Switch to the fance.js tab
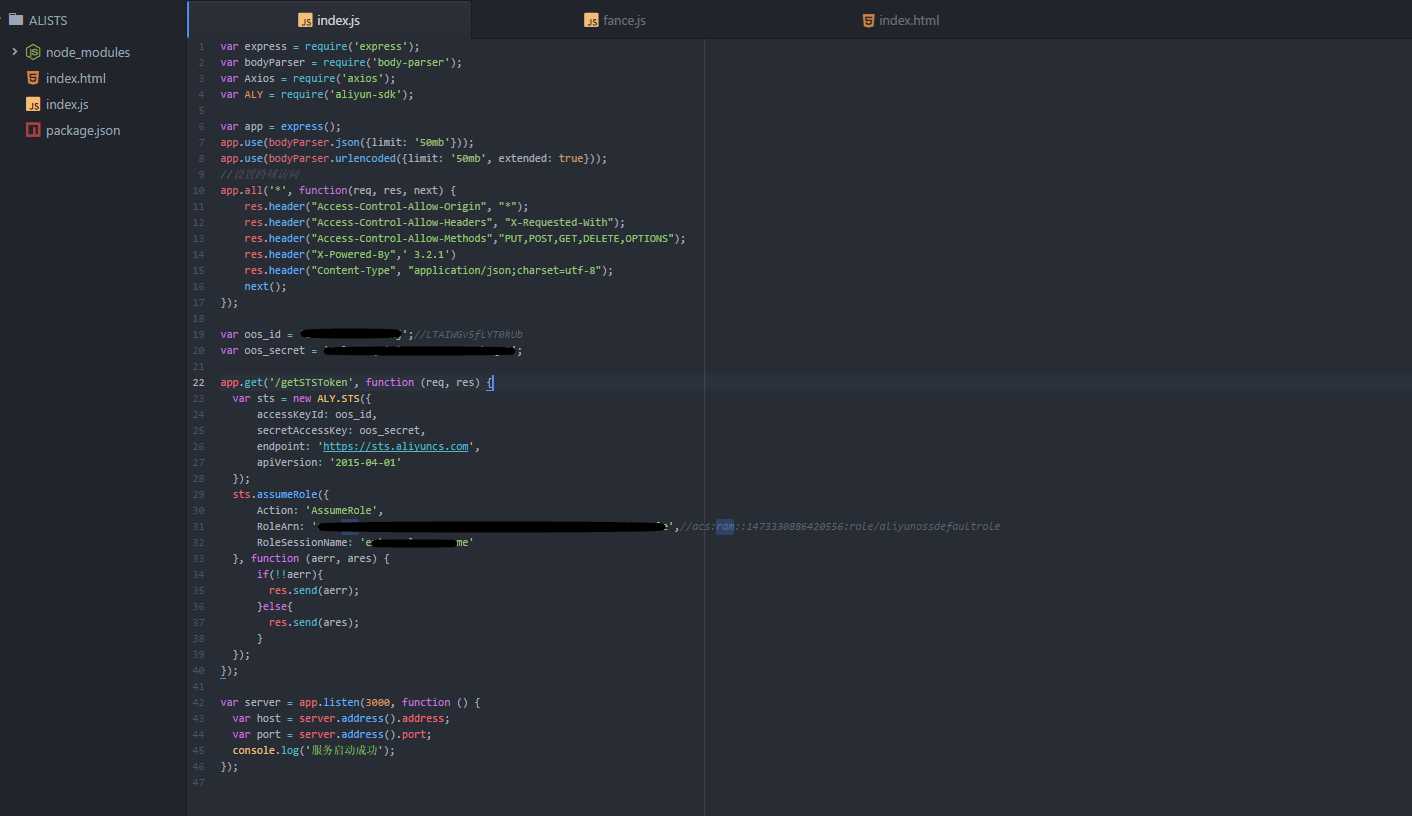The height and width of the screenshot is (816, 1412). pos(614,20)
